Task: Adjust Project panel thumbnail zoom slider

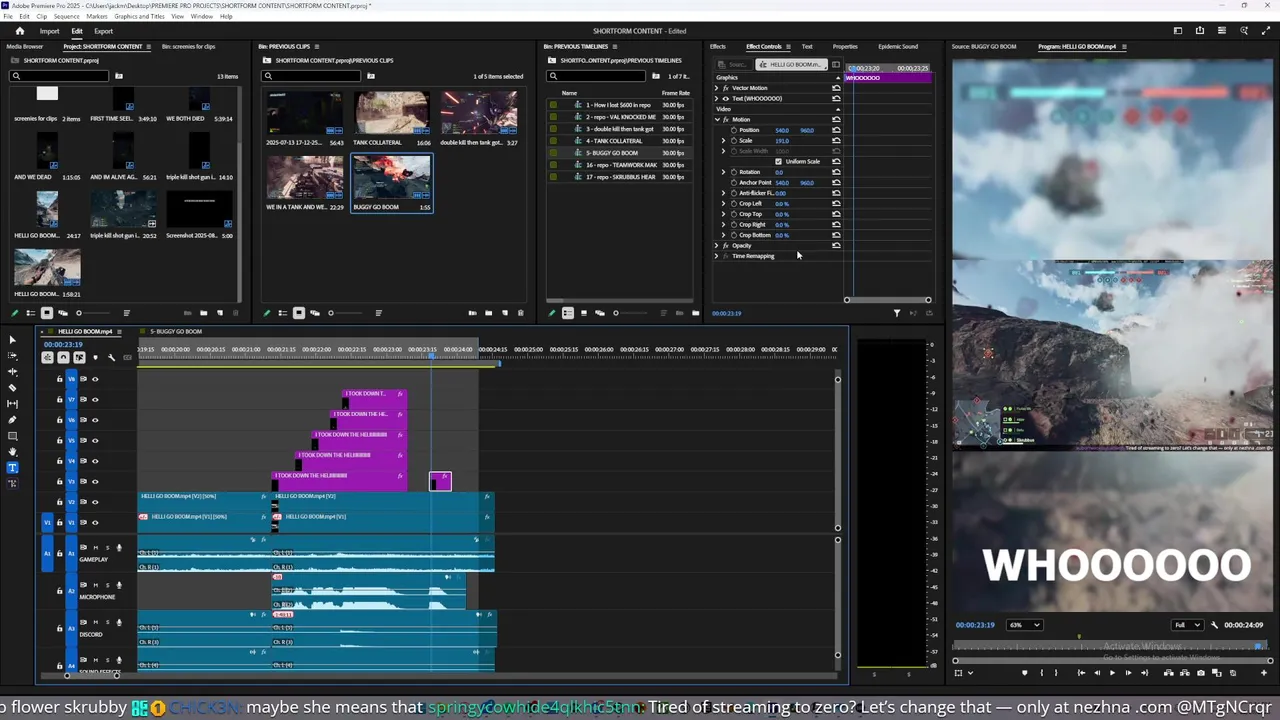Action: [x=94, y=313]
